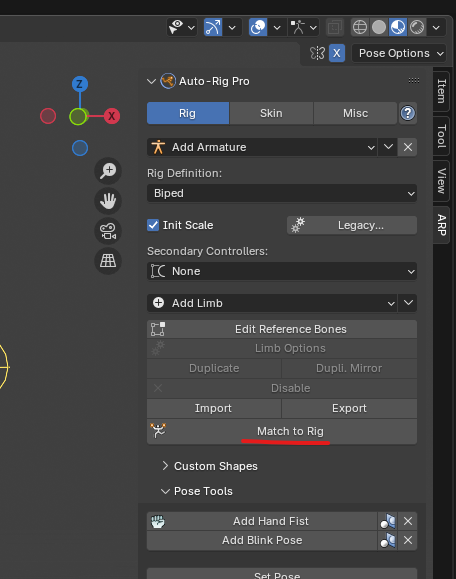Switch to material preview shading

tap(398, 27)
